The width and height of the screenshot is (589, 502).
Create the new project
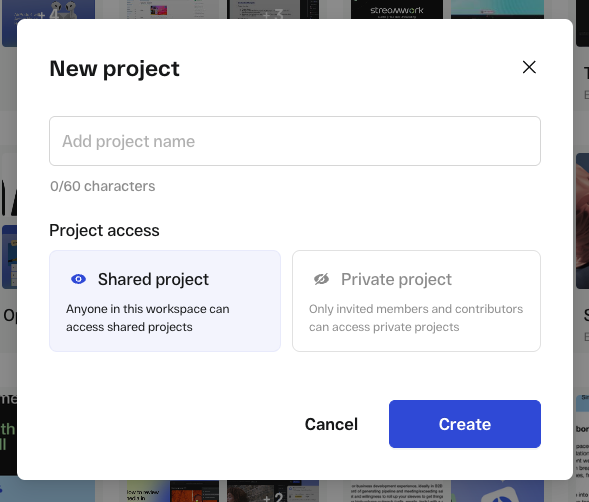[x=465, y=424]
